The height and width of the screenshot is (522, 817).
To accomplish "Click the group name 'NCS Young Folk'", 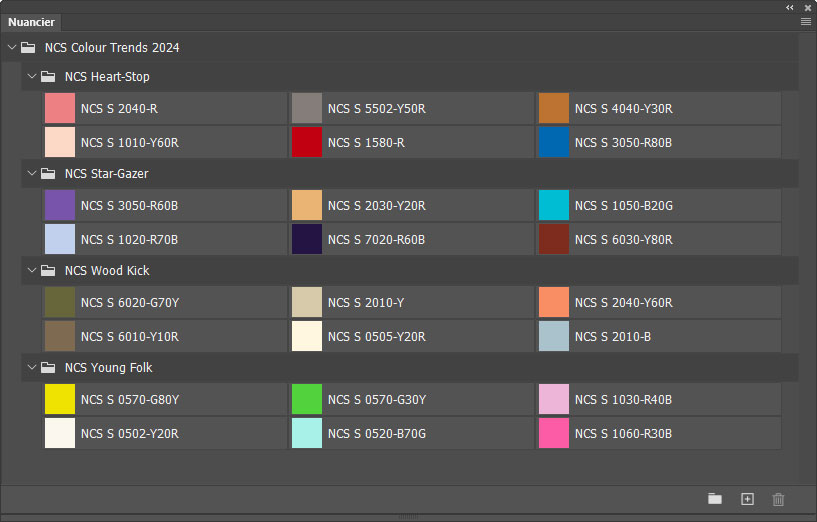I will point(109,367).
